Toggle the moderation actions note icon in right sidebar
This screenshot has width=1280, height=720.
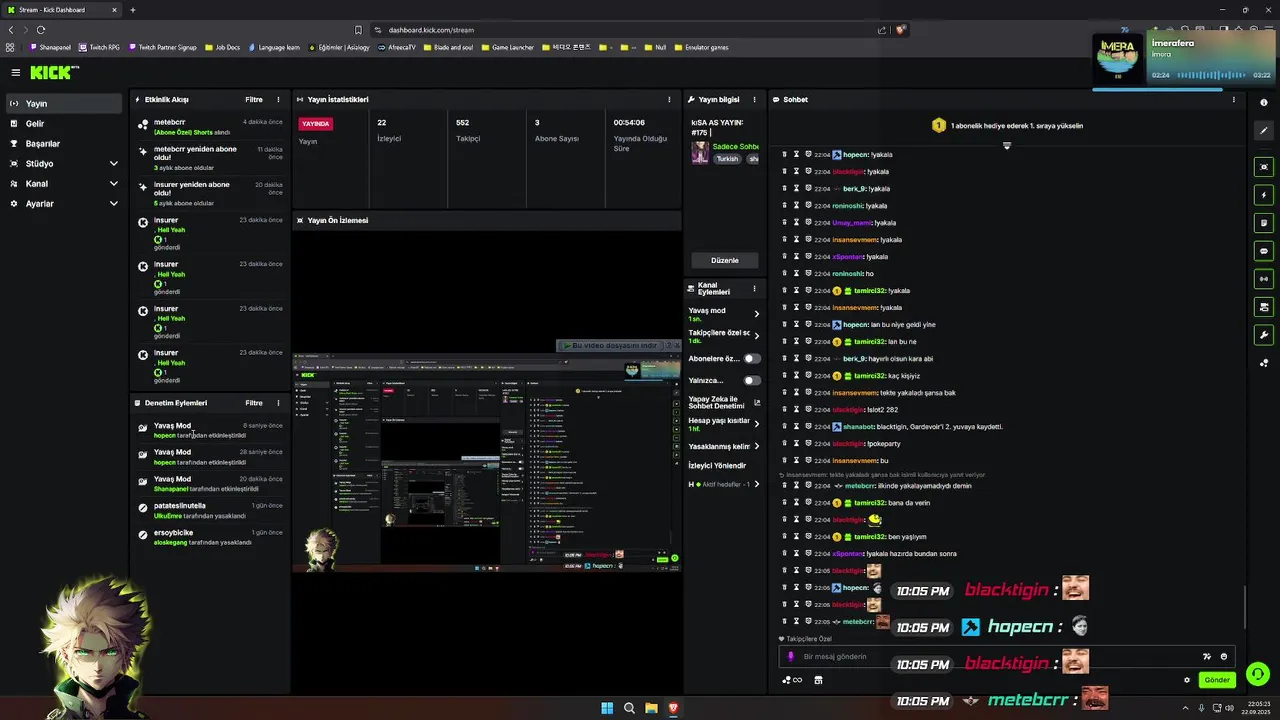click(1264, 223)
